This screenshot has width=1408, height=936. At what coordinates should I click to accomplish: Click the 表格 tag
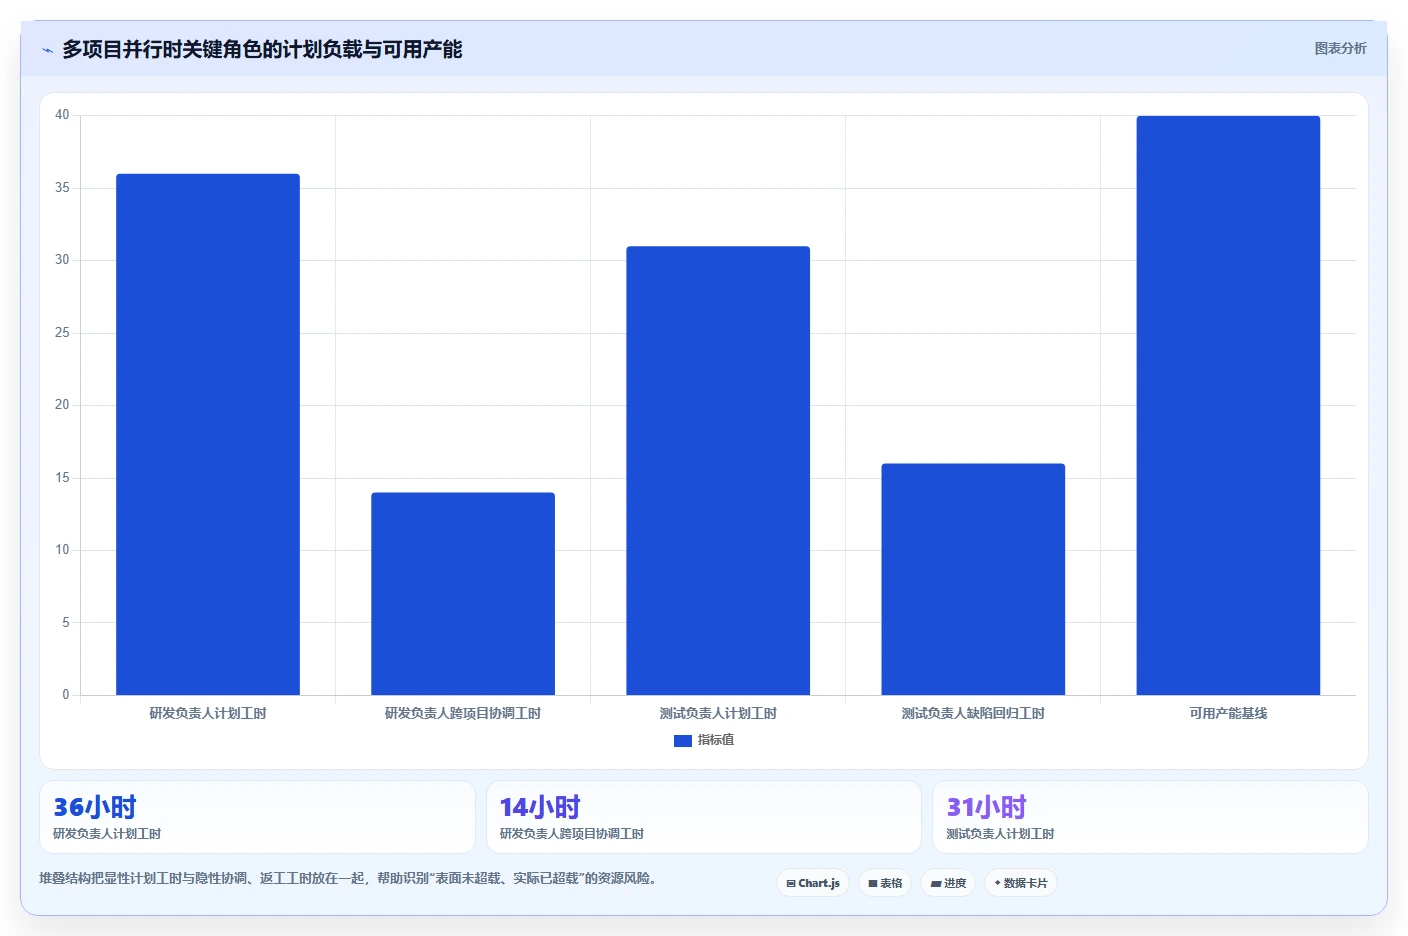point(885,883)
